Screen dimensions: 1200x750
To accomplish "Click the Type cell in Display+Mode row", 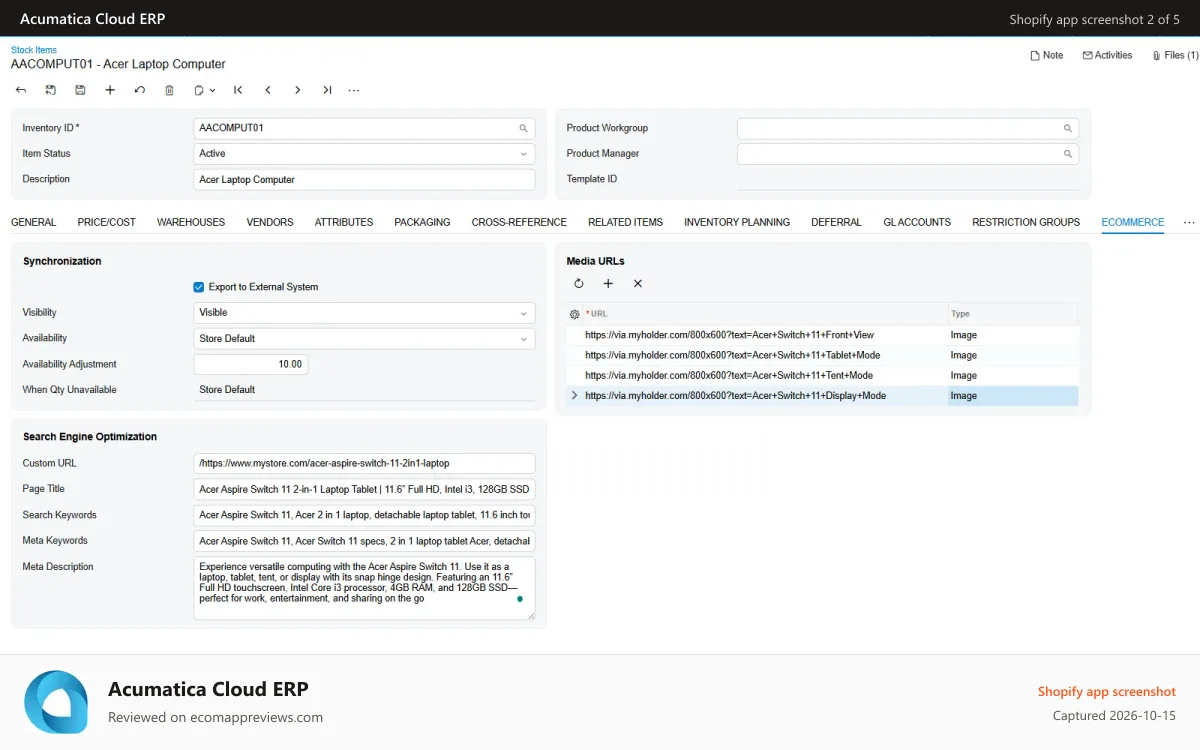I will coord(1013,396).
